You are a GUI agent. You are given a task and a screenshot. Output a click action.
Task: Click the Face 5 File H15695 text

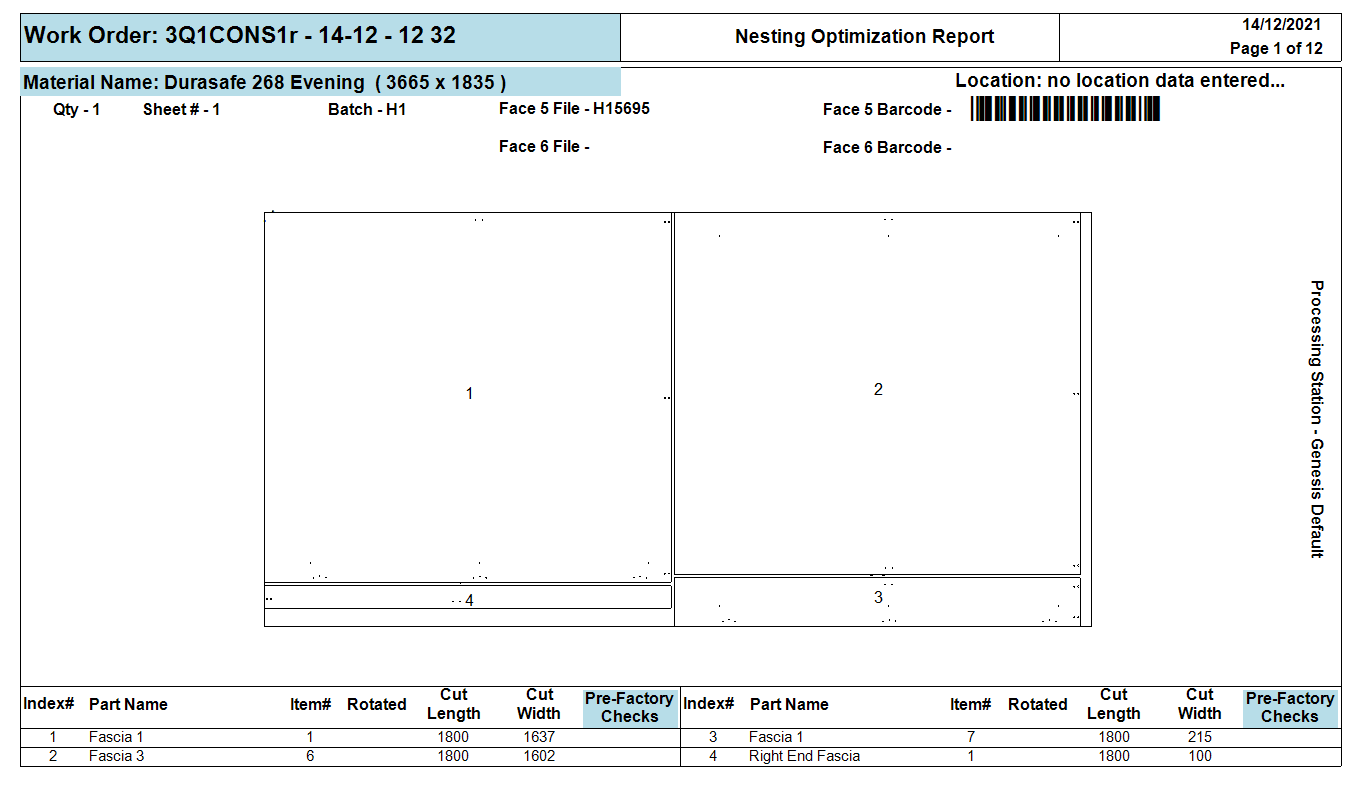pyautogui.click(x=574, y=109)
